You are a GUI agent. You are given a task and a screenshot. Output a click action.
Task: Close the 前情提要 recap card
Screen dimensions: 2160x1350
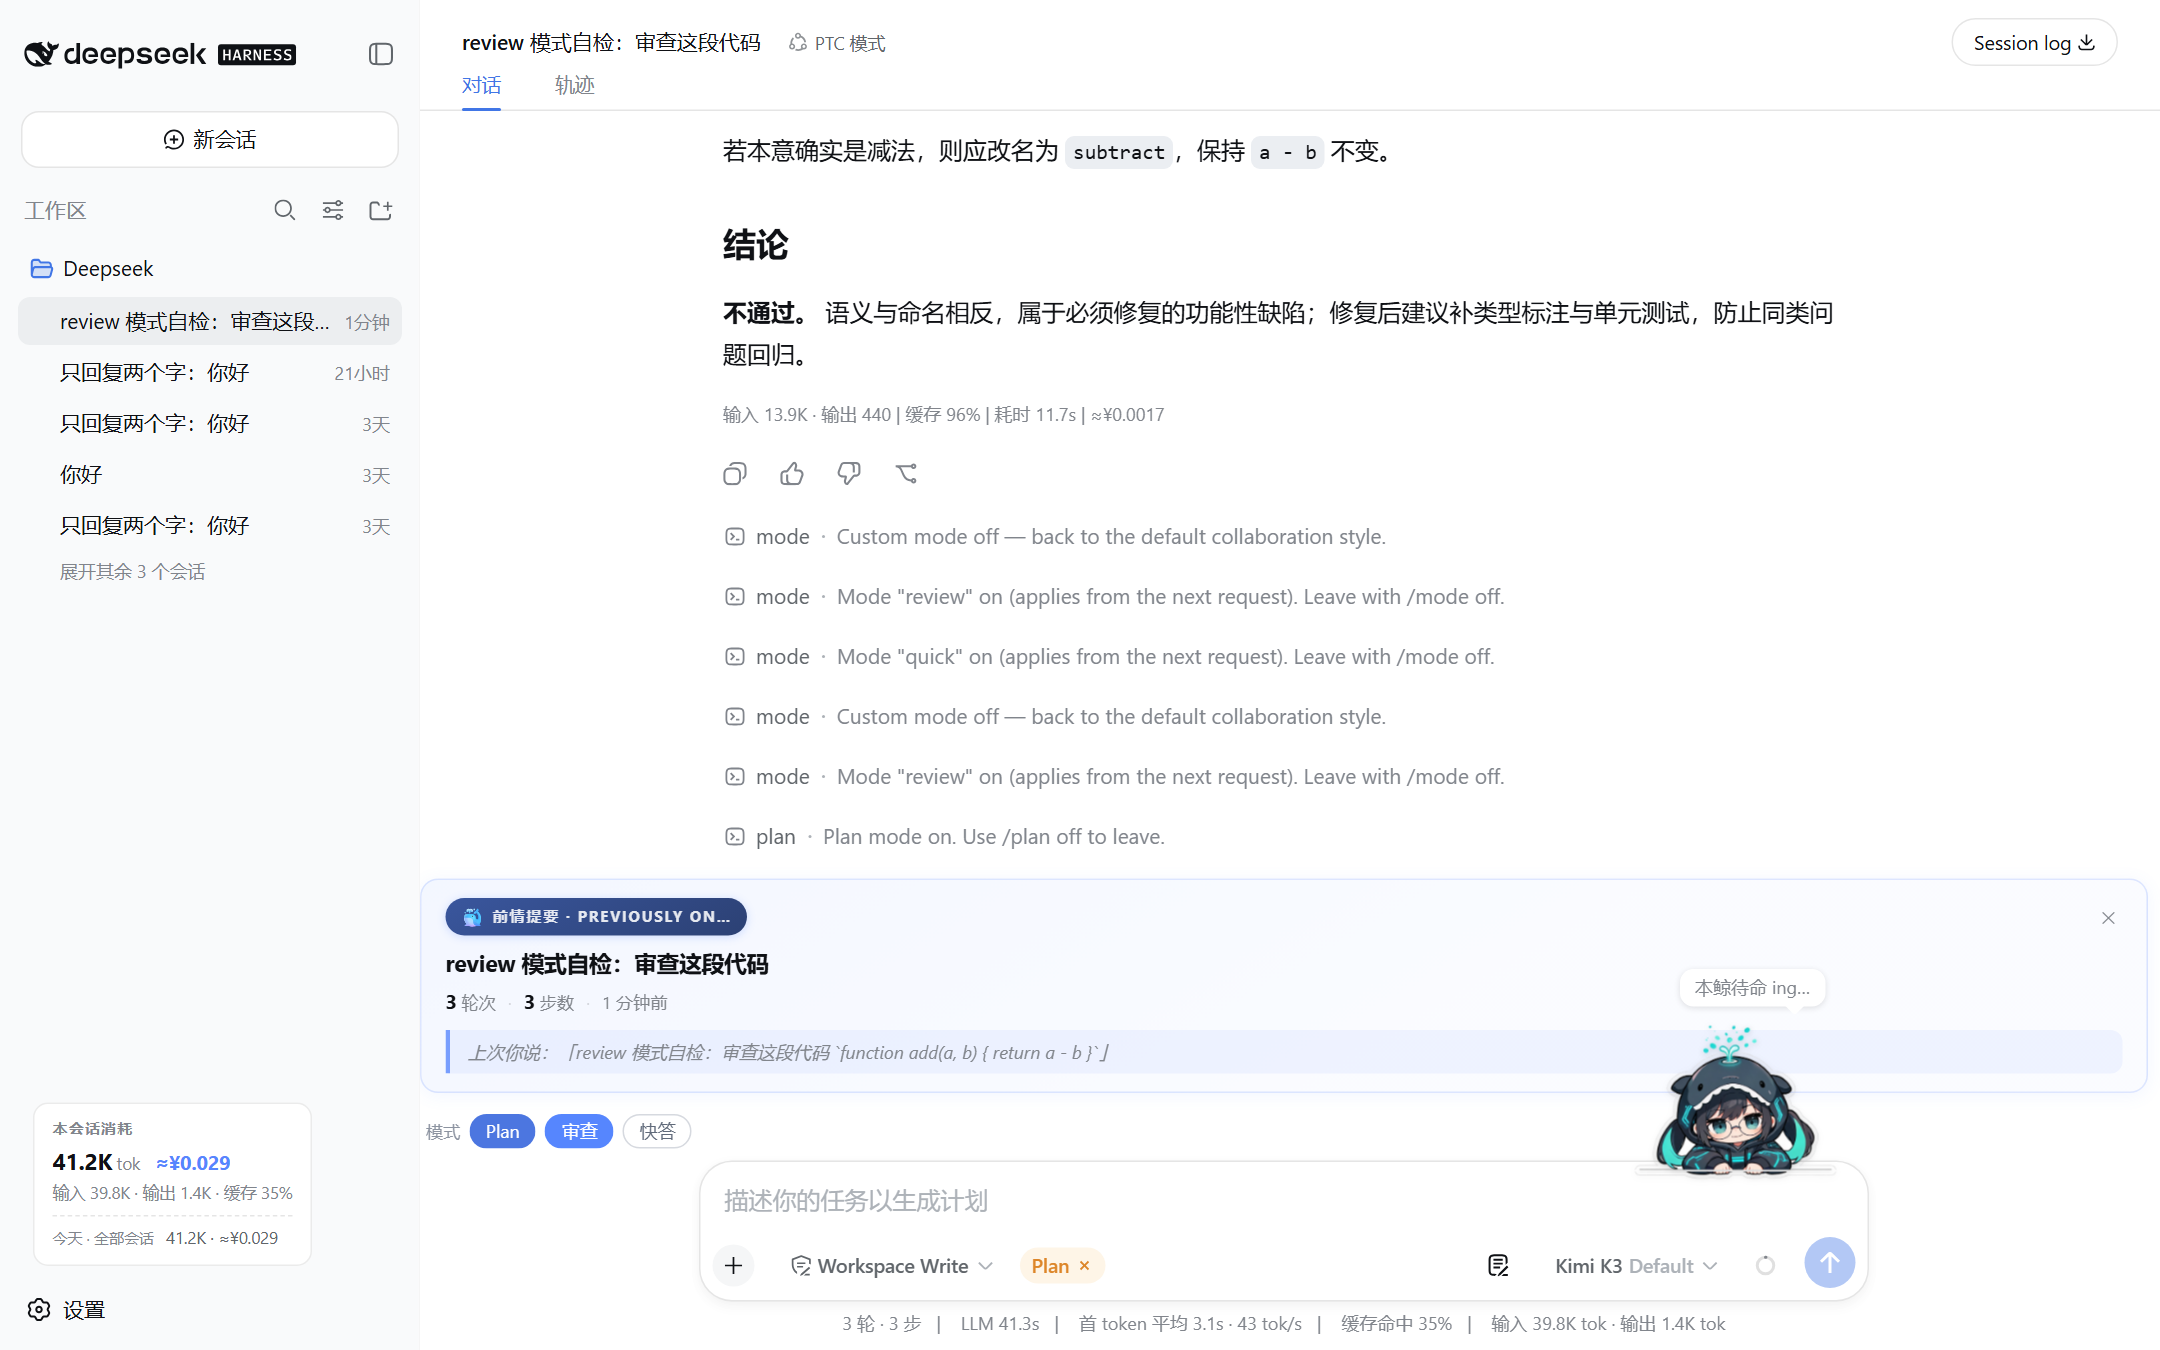click(x=2108, y=918)
